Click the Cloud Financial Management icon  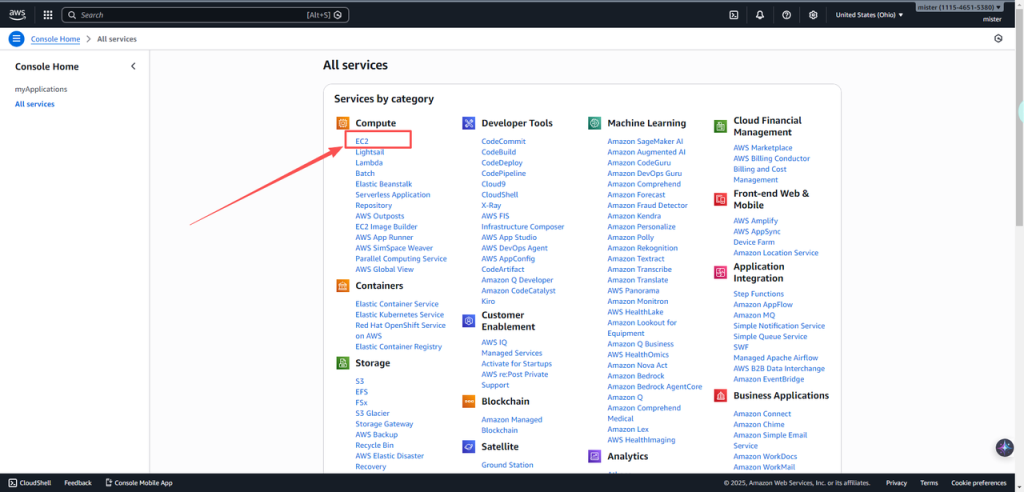click(x=720, y=126)
